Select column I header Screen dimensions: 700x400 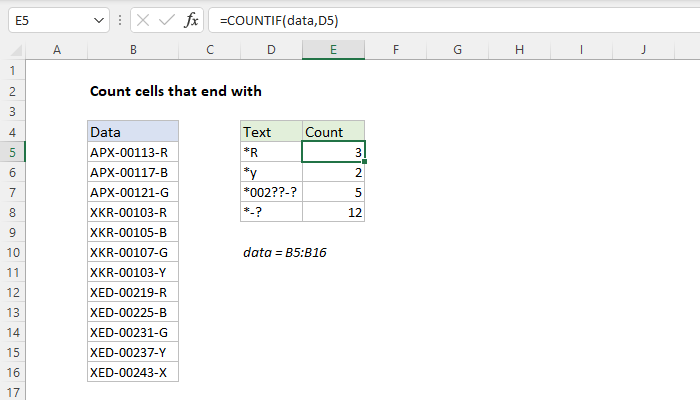pyautogui.click(x=581, y=50)
